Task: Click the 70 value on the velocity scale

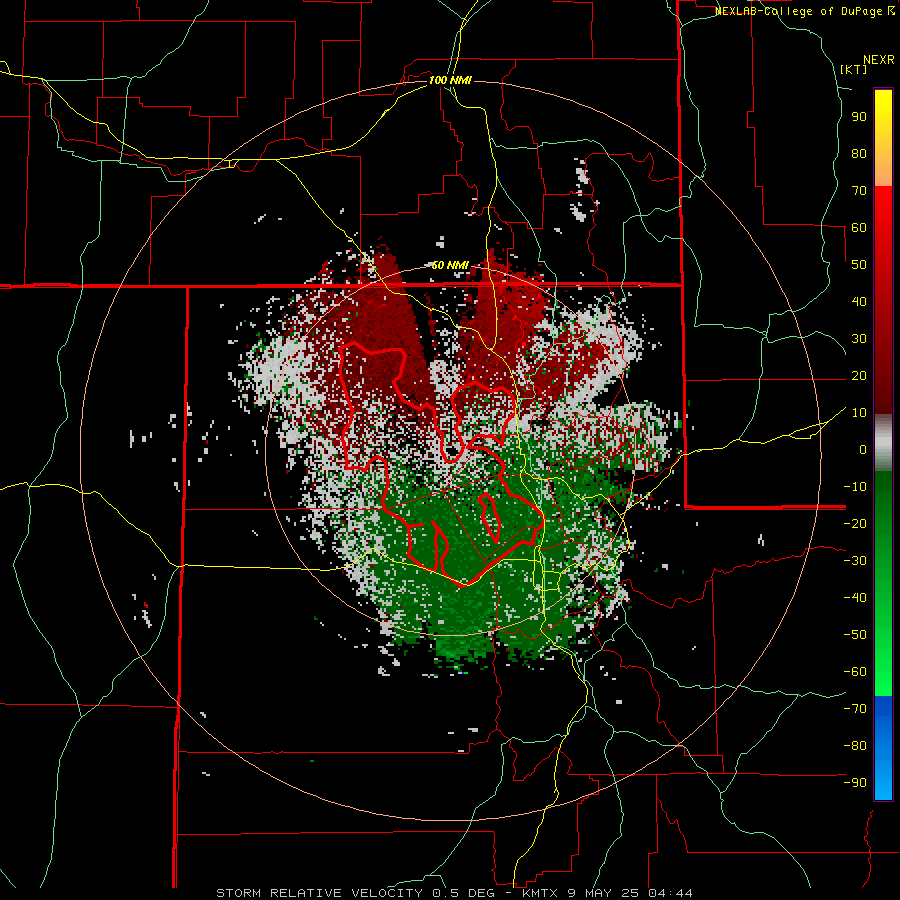Action: point(859,191)
